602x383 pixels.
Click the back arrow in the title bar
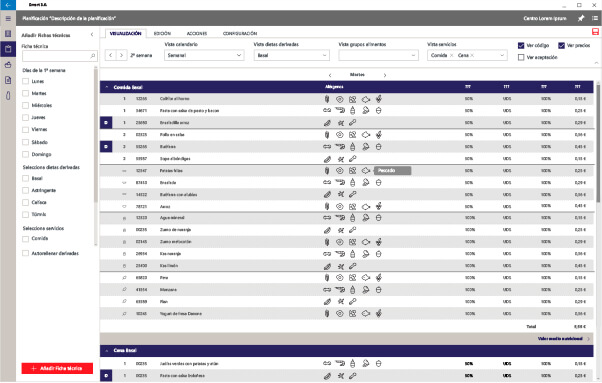[8, 5]
